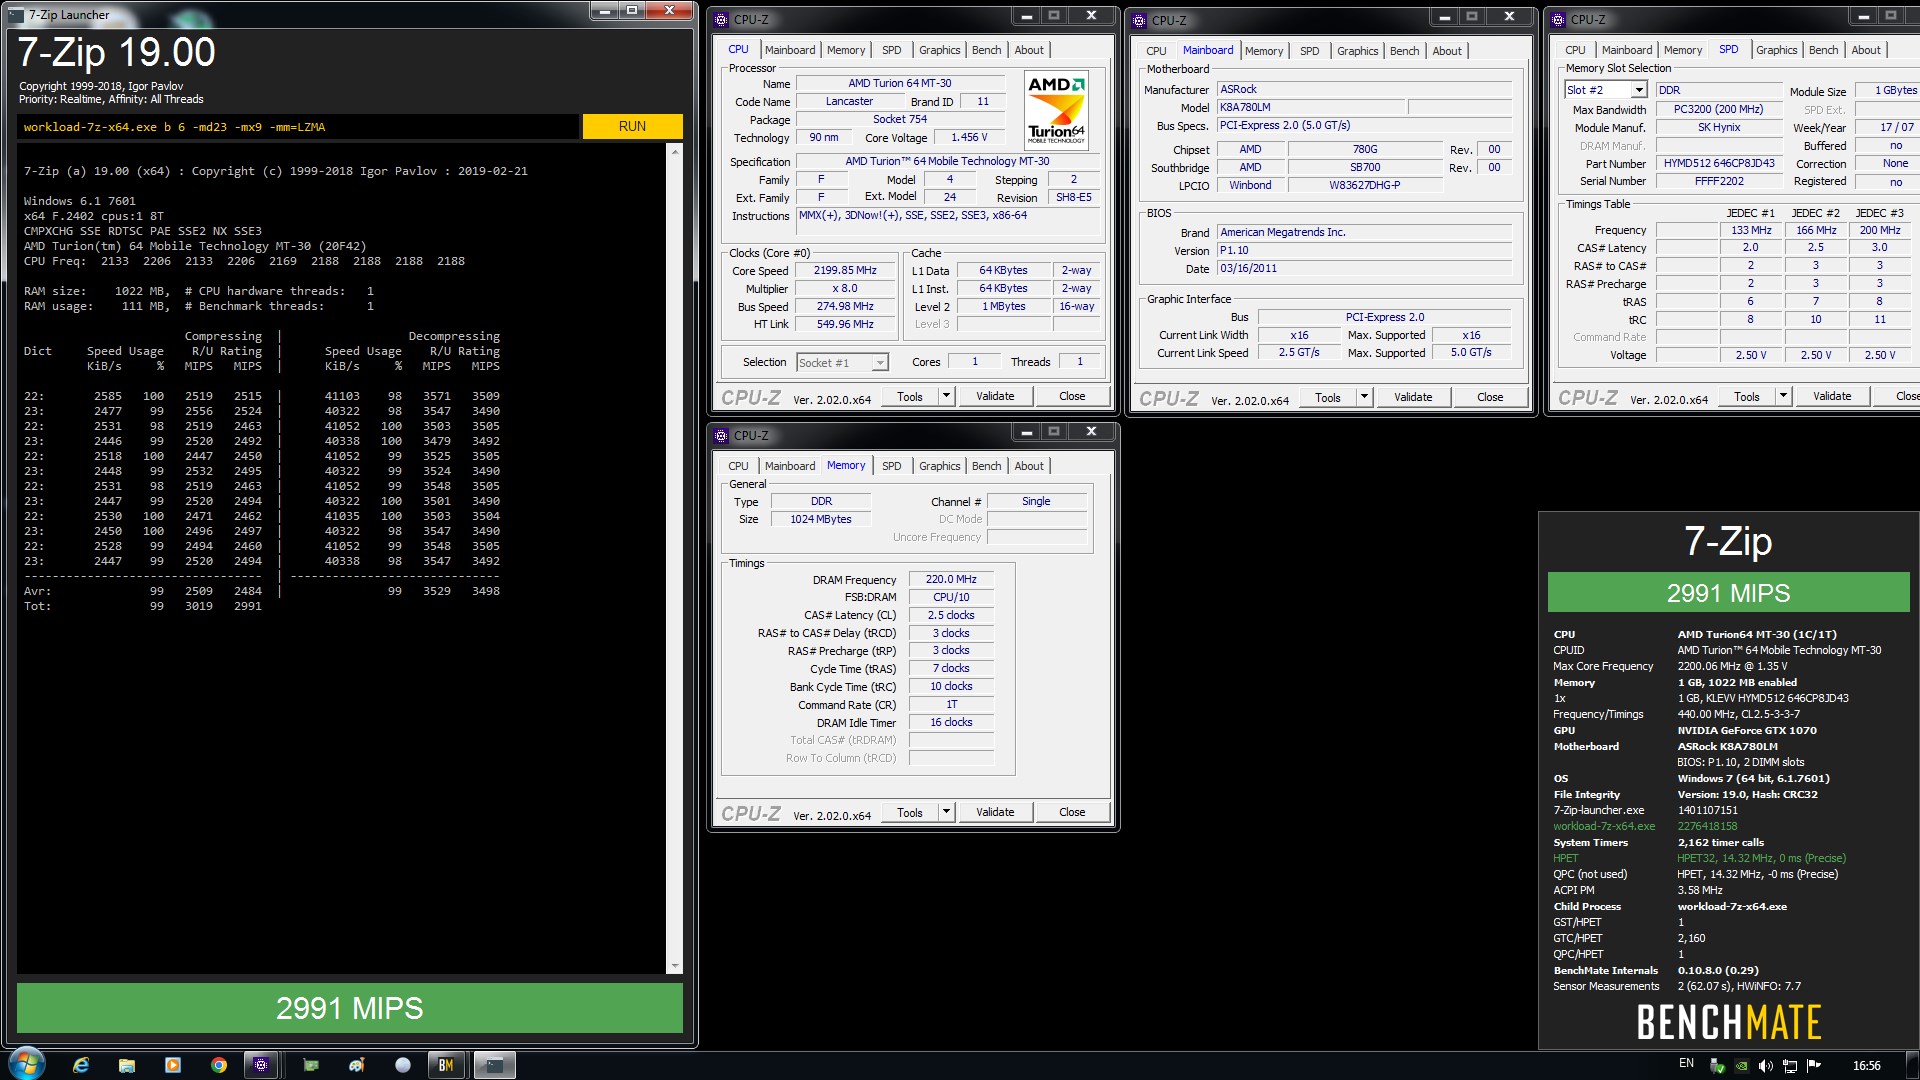Click the CPU-Z title icon of SPD window
The height and width of the screenshot is (1080, 1920).
1558,19
